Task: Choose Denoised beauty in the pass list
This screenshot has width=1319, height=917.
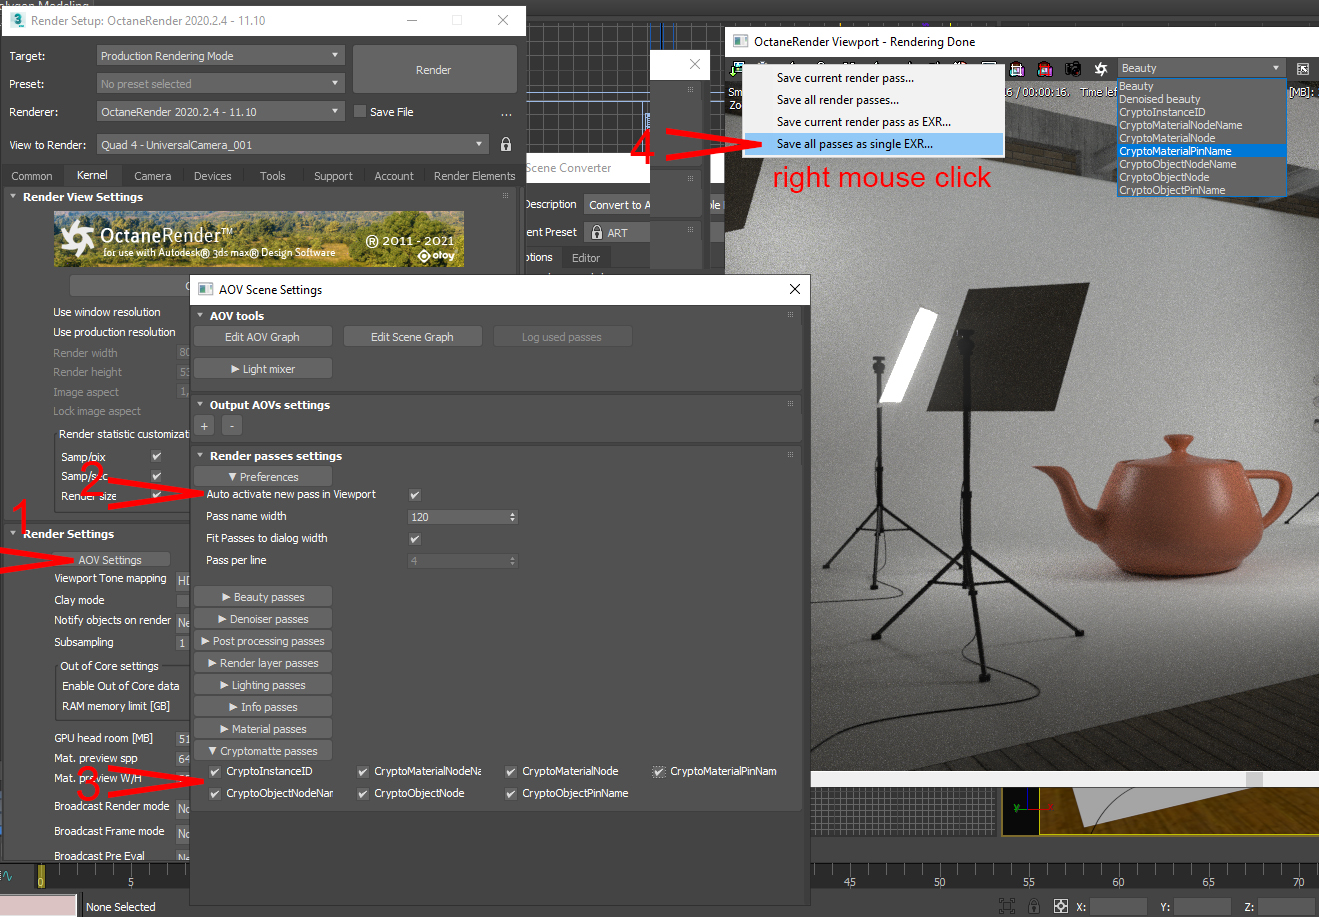Action: tap(1202, 99)
